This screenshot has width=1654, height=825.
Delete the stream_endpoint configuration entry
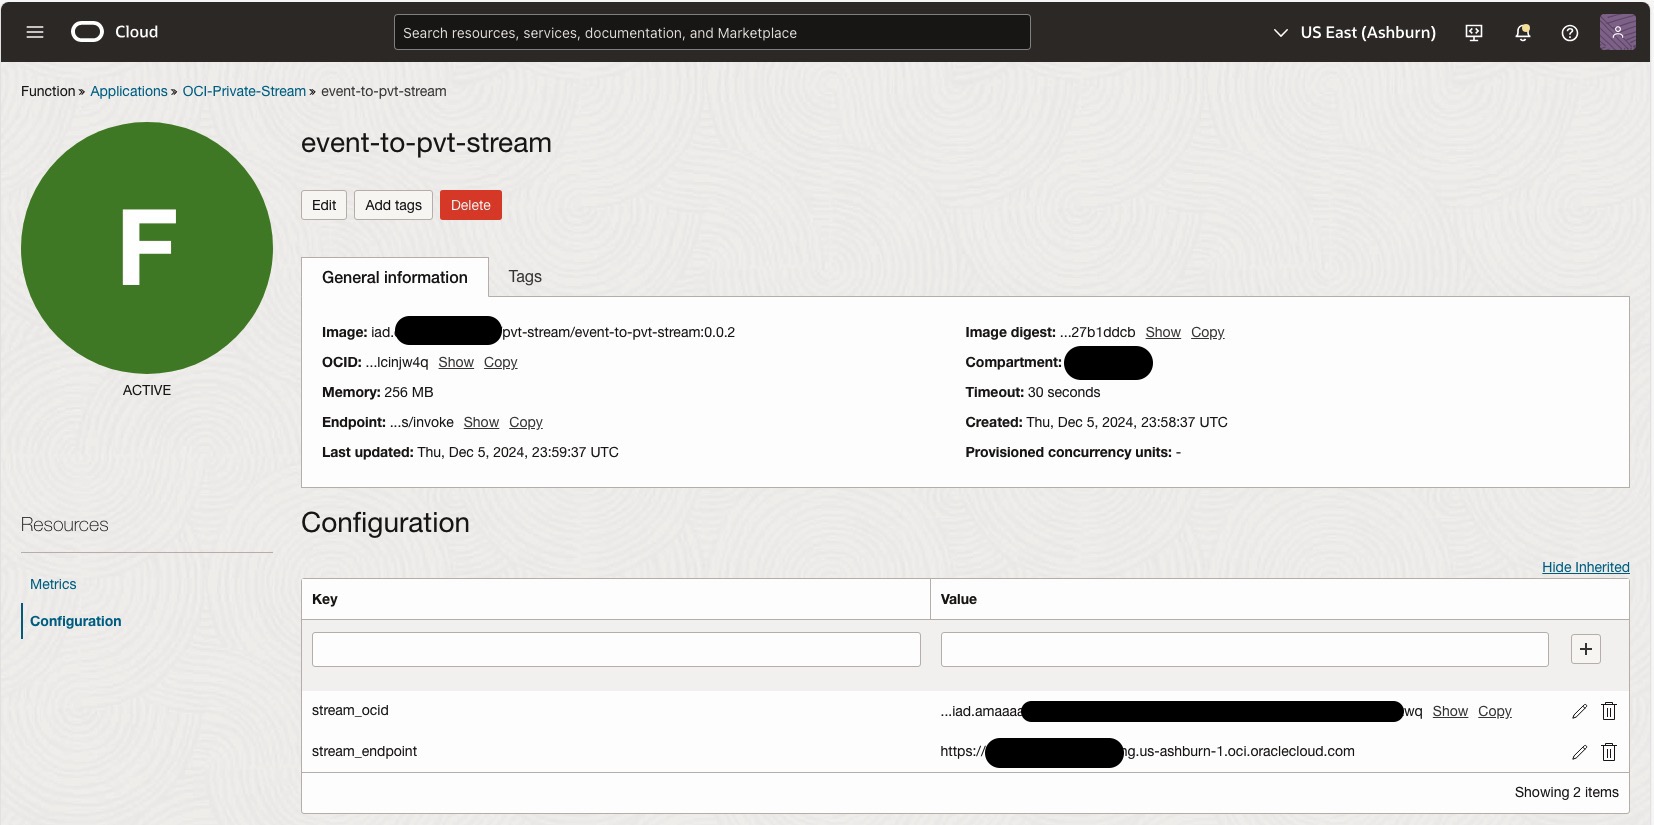tap(1609, 752)
